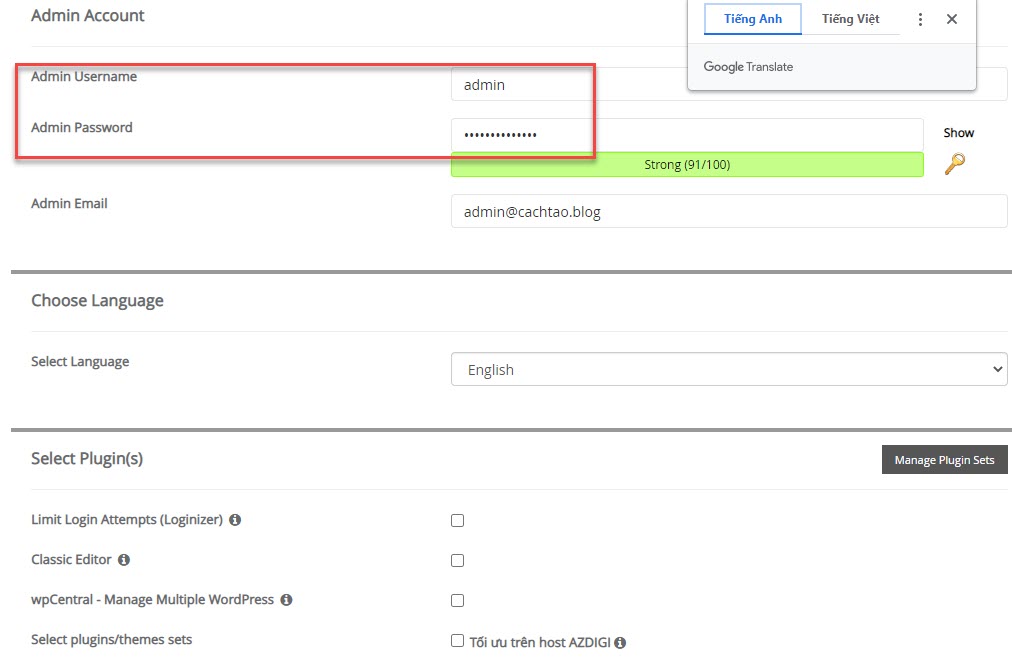Click info icon next to wpCentral
The image size is (1012, 665).
[x=286, y=600]
